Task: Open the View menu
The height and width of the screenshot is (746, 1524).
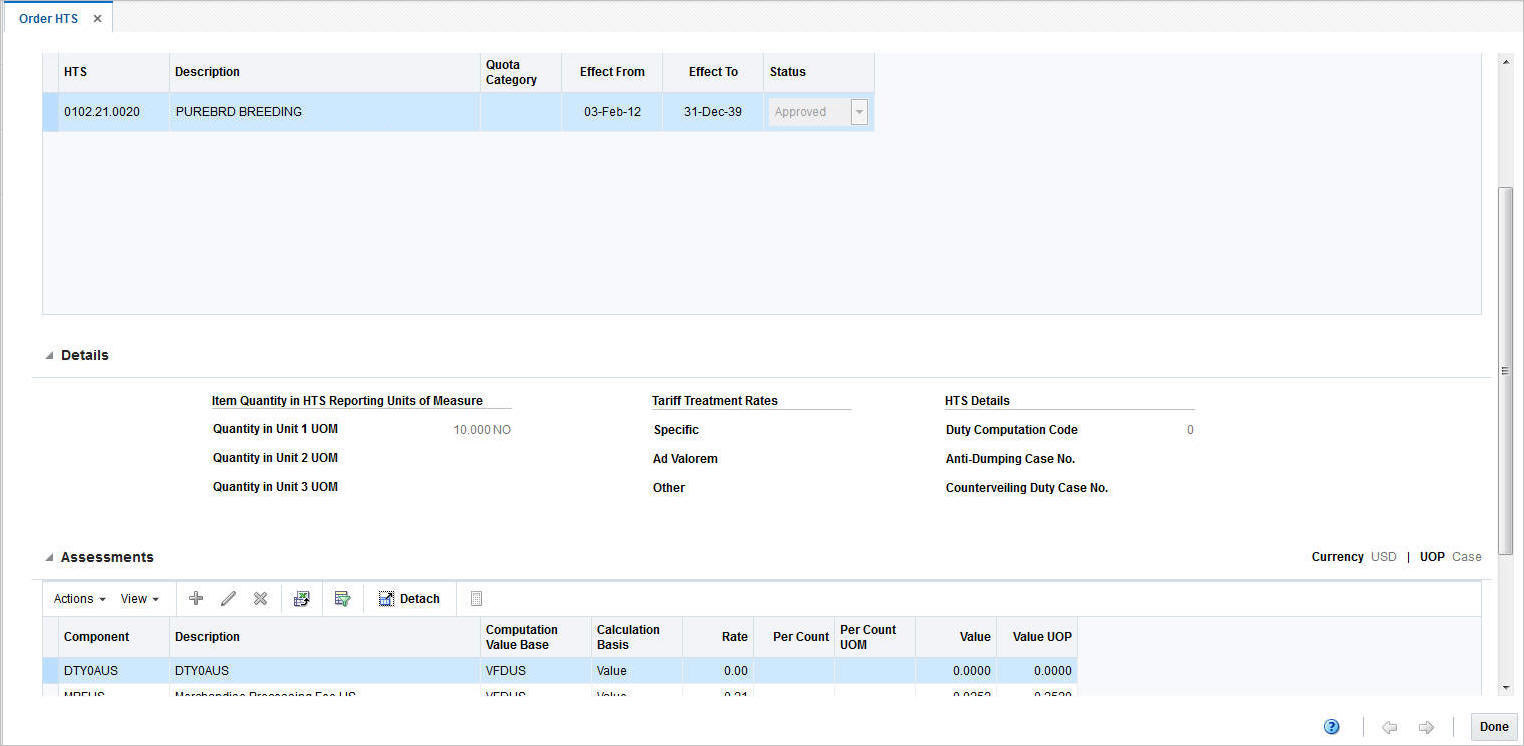Action: [139, 598]
